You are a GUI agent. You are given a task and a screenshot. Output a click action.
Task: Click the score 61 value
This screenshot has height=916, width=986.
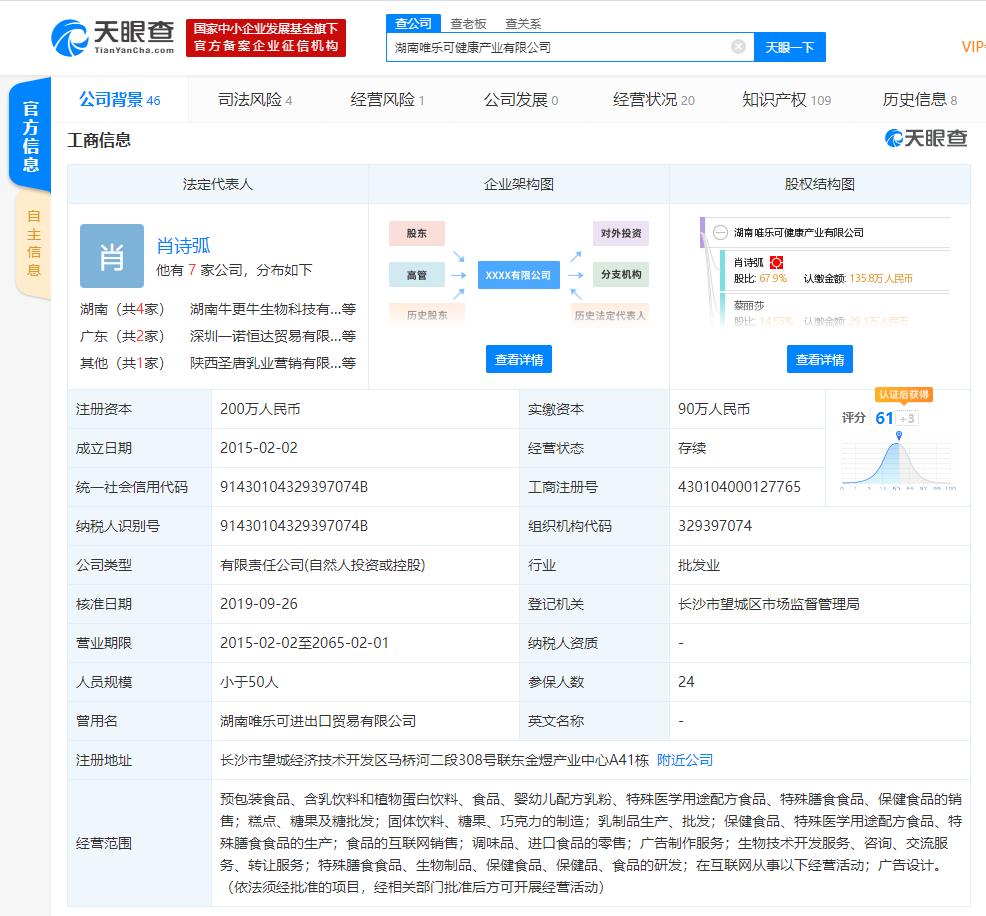point(884,418)
